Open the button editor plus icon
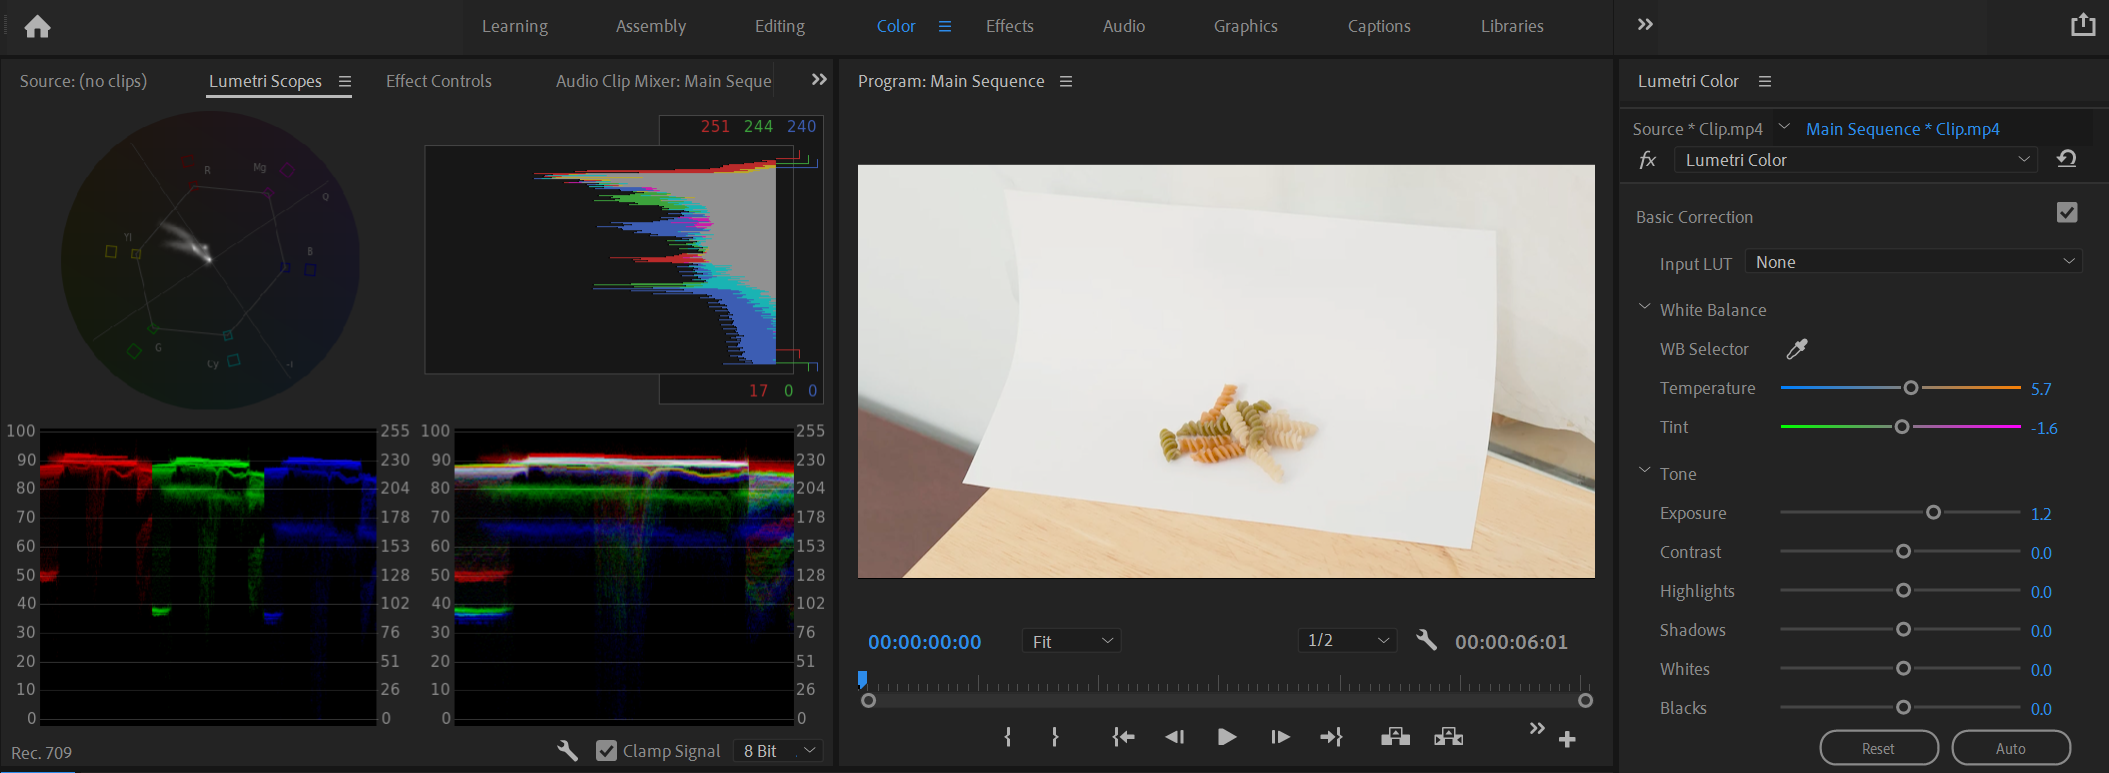Viewport: 2109px width, 773px height. pos(1567,739)
